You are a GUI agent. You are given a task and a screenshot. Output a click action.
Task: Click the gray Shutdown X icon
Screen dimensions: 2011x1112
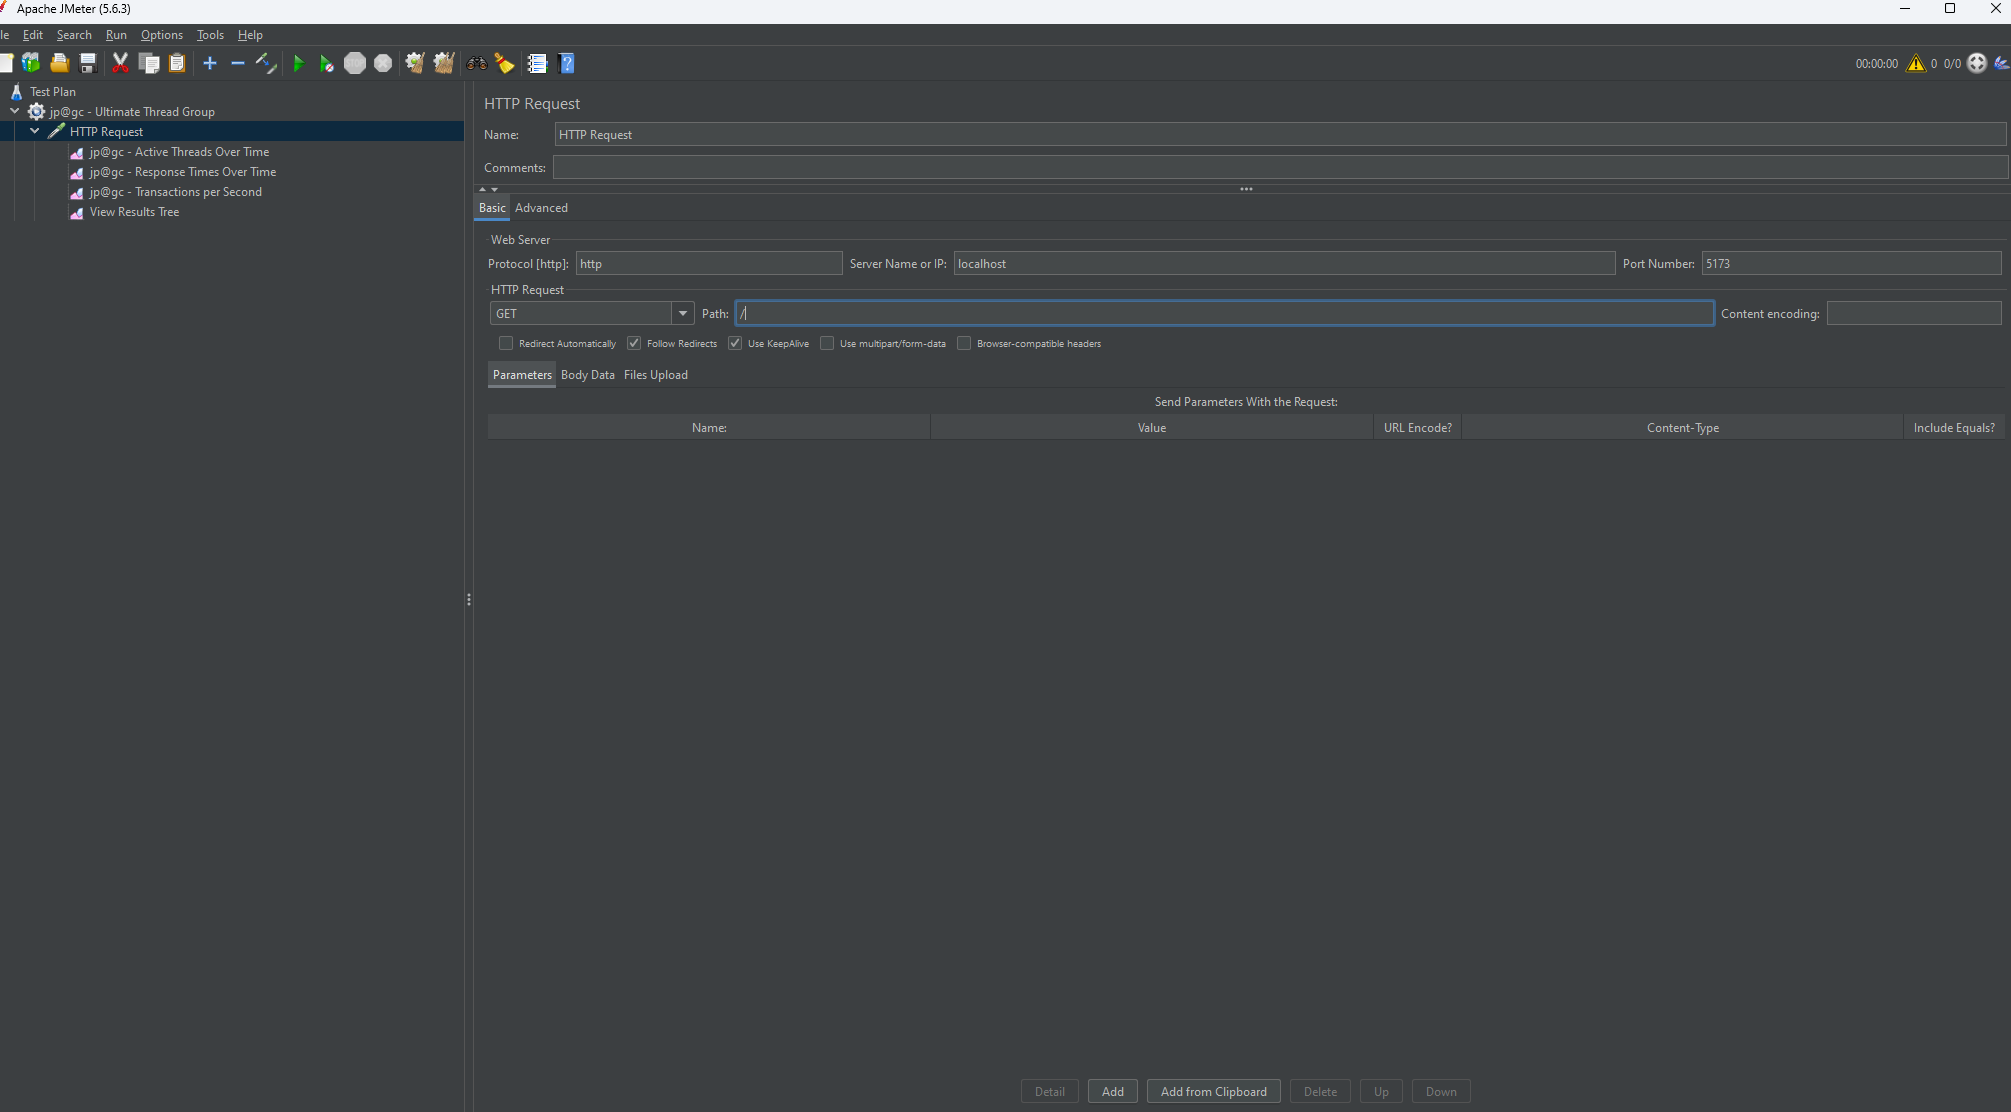pyautogui.click(x=383, y=63)
